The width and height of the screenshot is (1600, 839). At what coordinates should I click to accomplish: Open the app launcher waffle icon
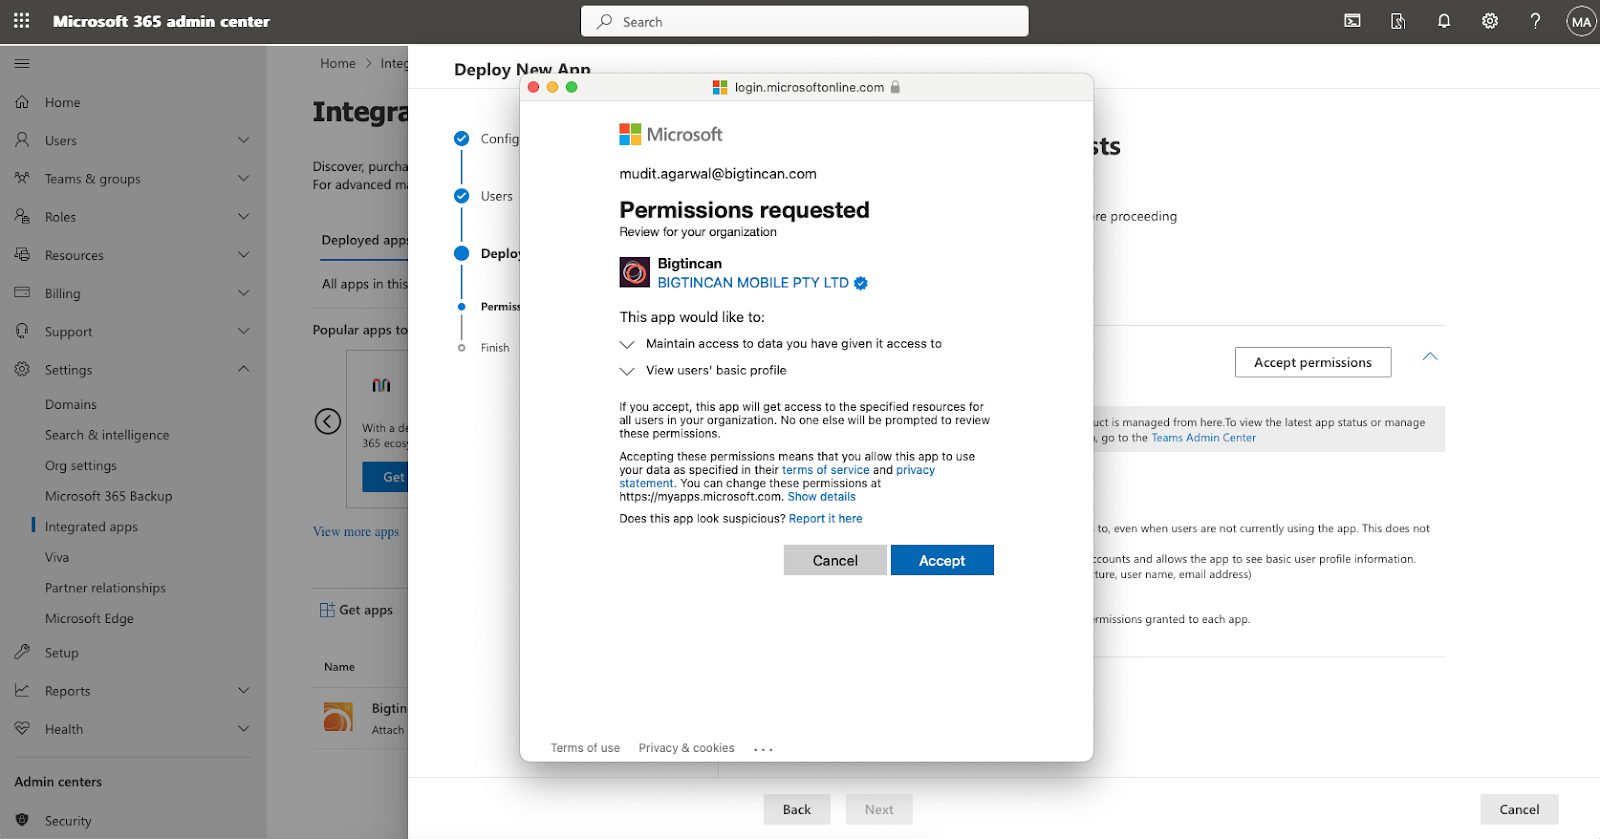[21, 21]
